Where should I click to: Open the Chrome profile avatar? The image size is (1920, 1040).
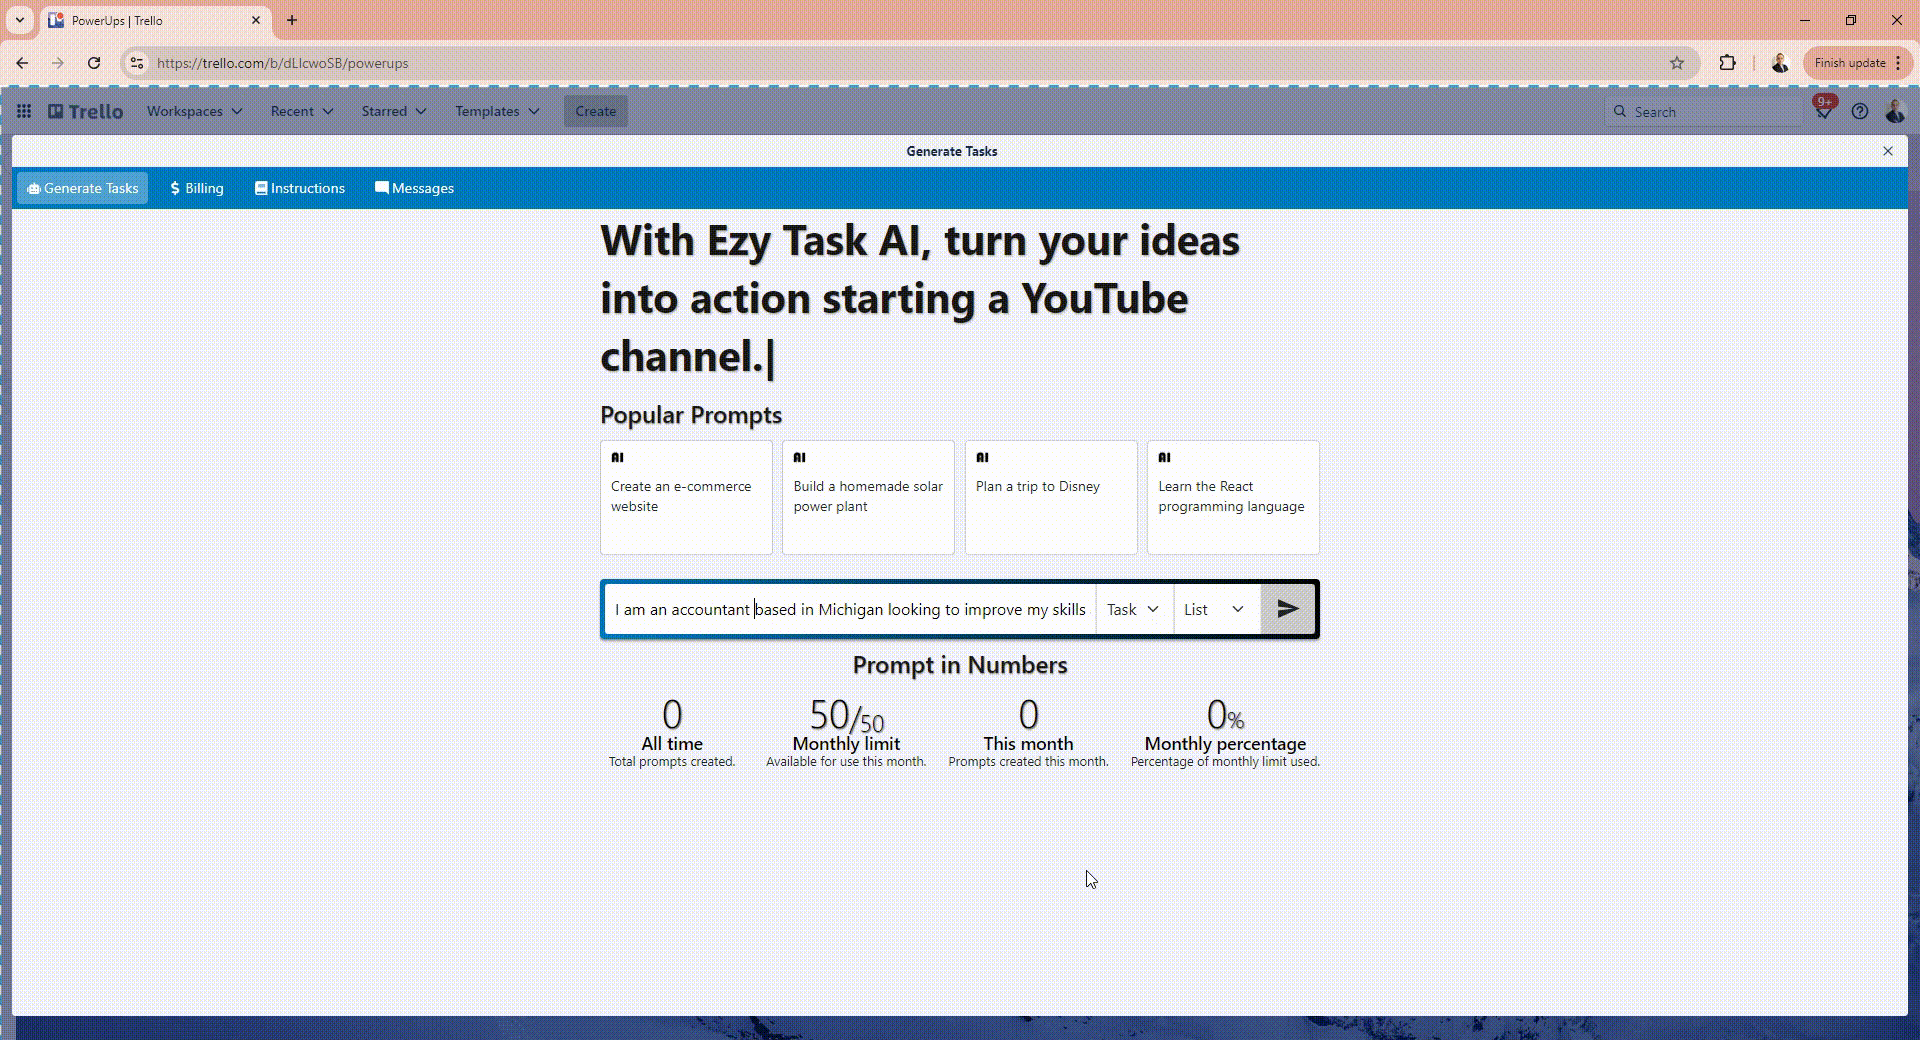[1780, 63]
